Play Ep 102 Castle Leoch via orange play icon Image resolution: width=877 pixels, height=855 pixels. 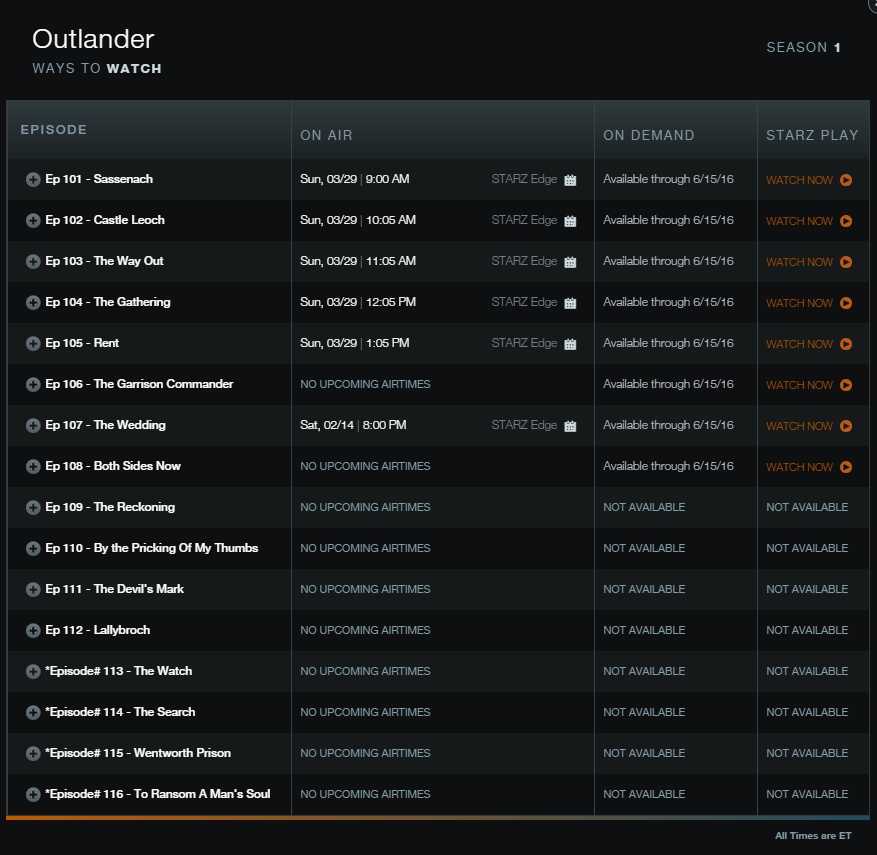click(846, 221)
